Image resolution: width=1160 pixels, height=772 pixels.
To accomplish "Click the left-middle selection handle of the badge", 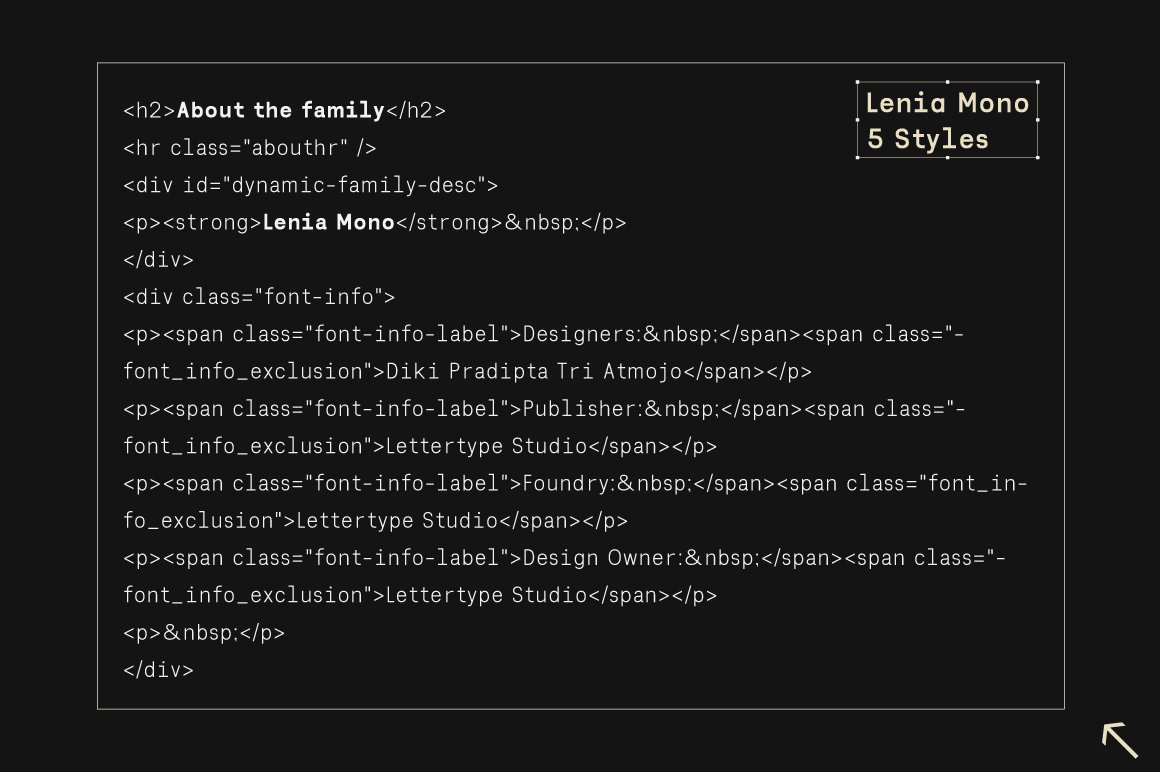I will (x=857, y=120).
